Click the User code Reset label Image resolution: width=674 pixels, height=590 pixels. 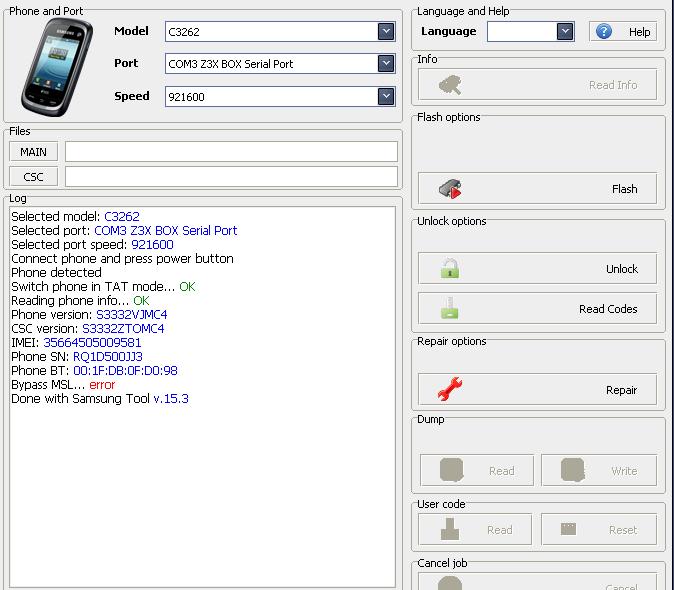click(x=623, y=530)
